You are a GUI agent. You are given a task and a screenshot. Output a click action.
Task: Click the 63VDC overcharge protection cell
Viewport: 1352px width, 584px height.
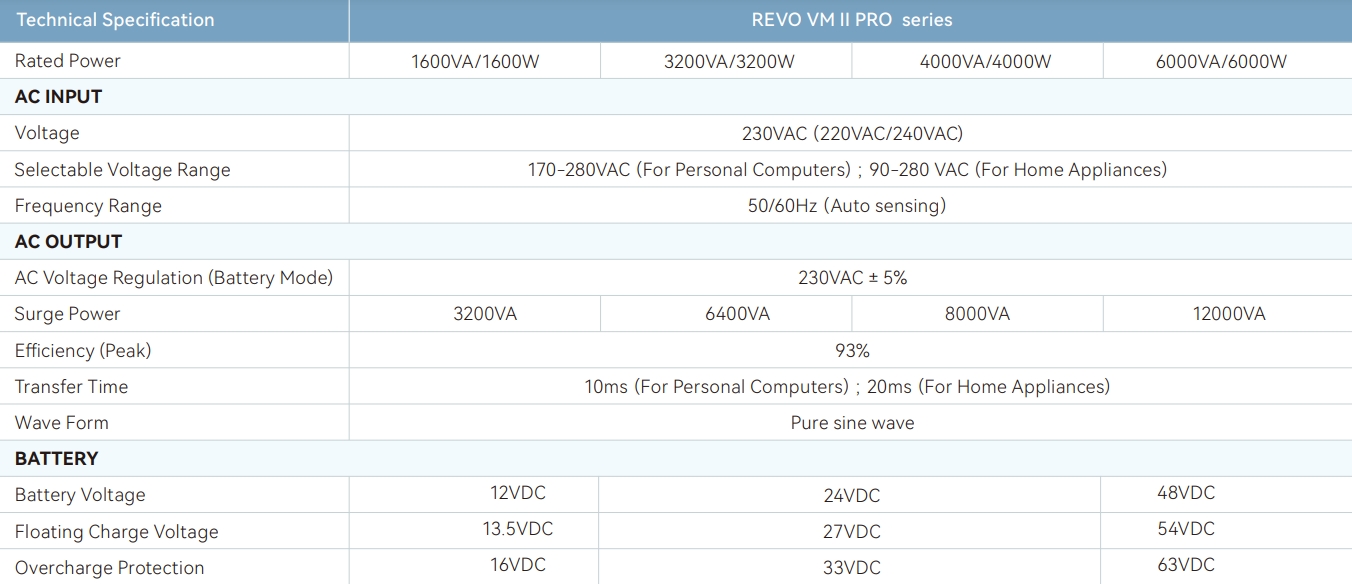click(1186, 565)
